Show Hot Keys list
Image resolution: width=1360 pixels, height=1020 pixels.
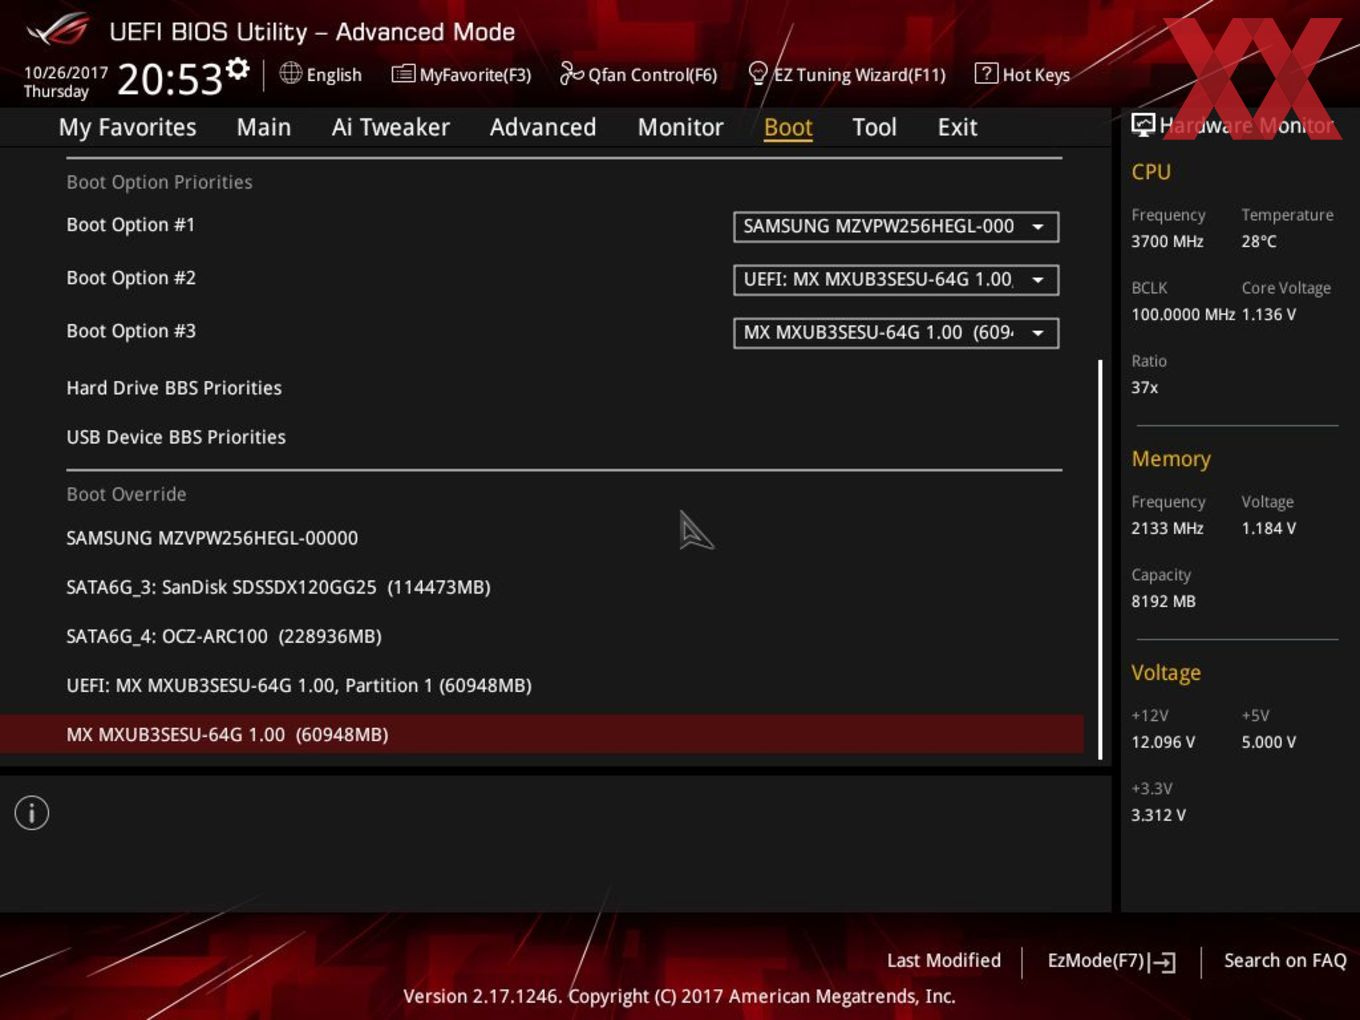tap(1036, 75)
